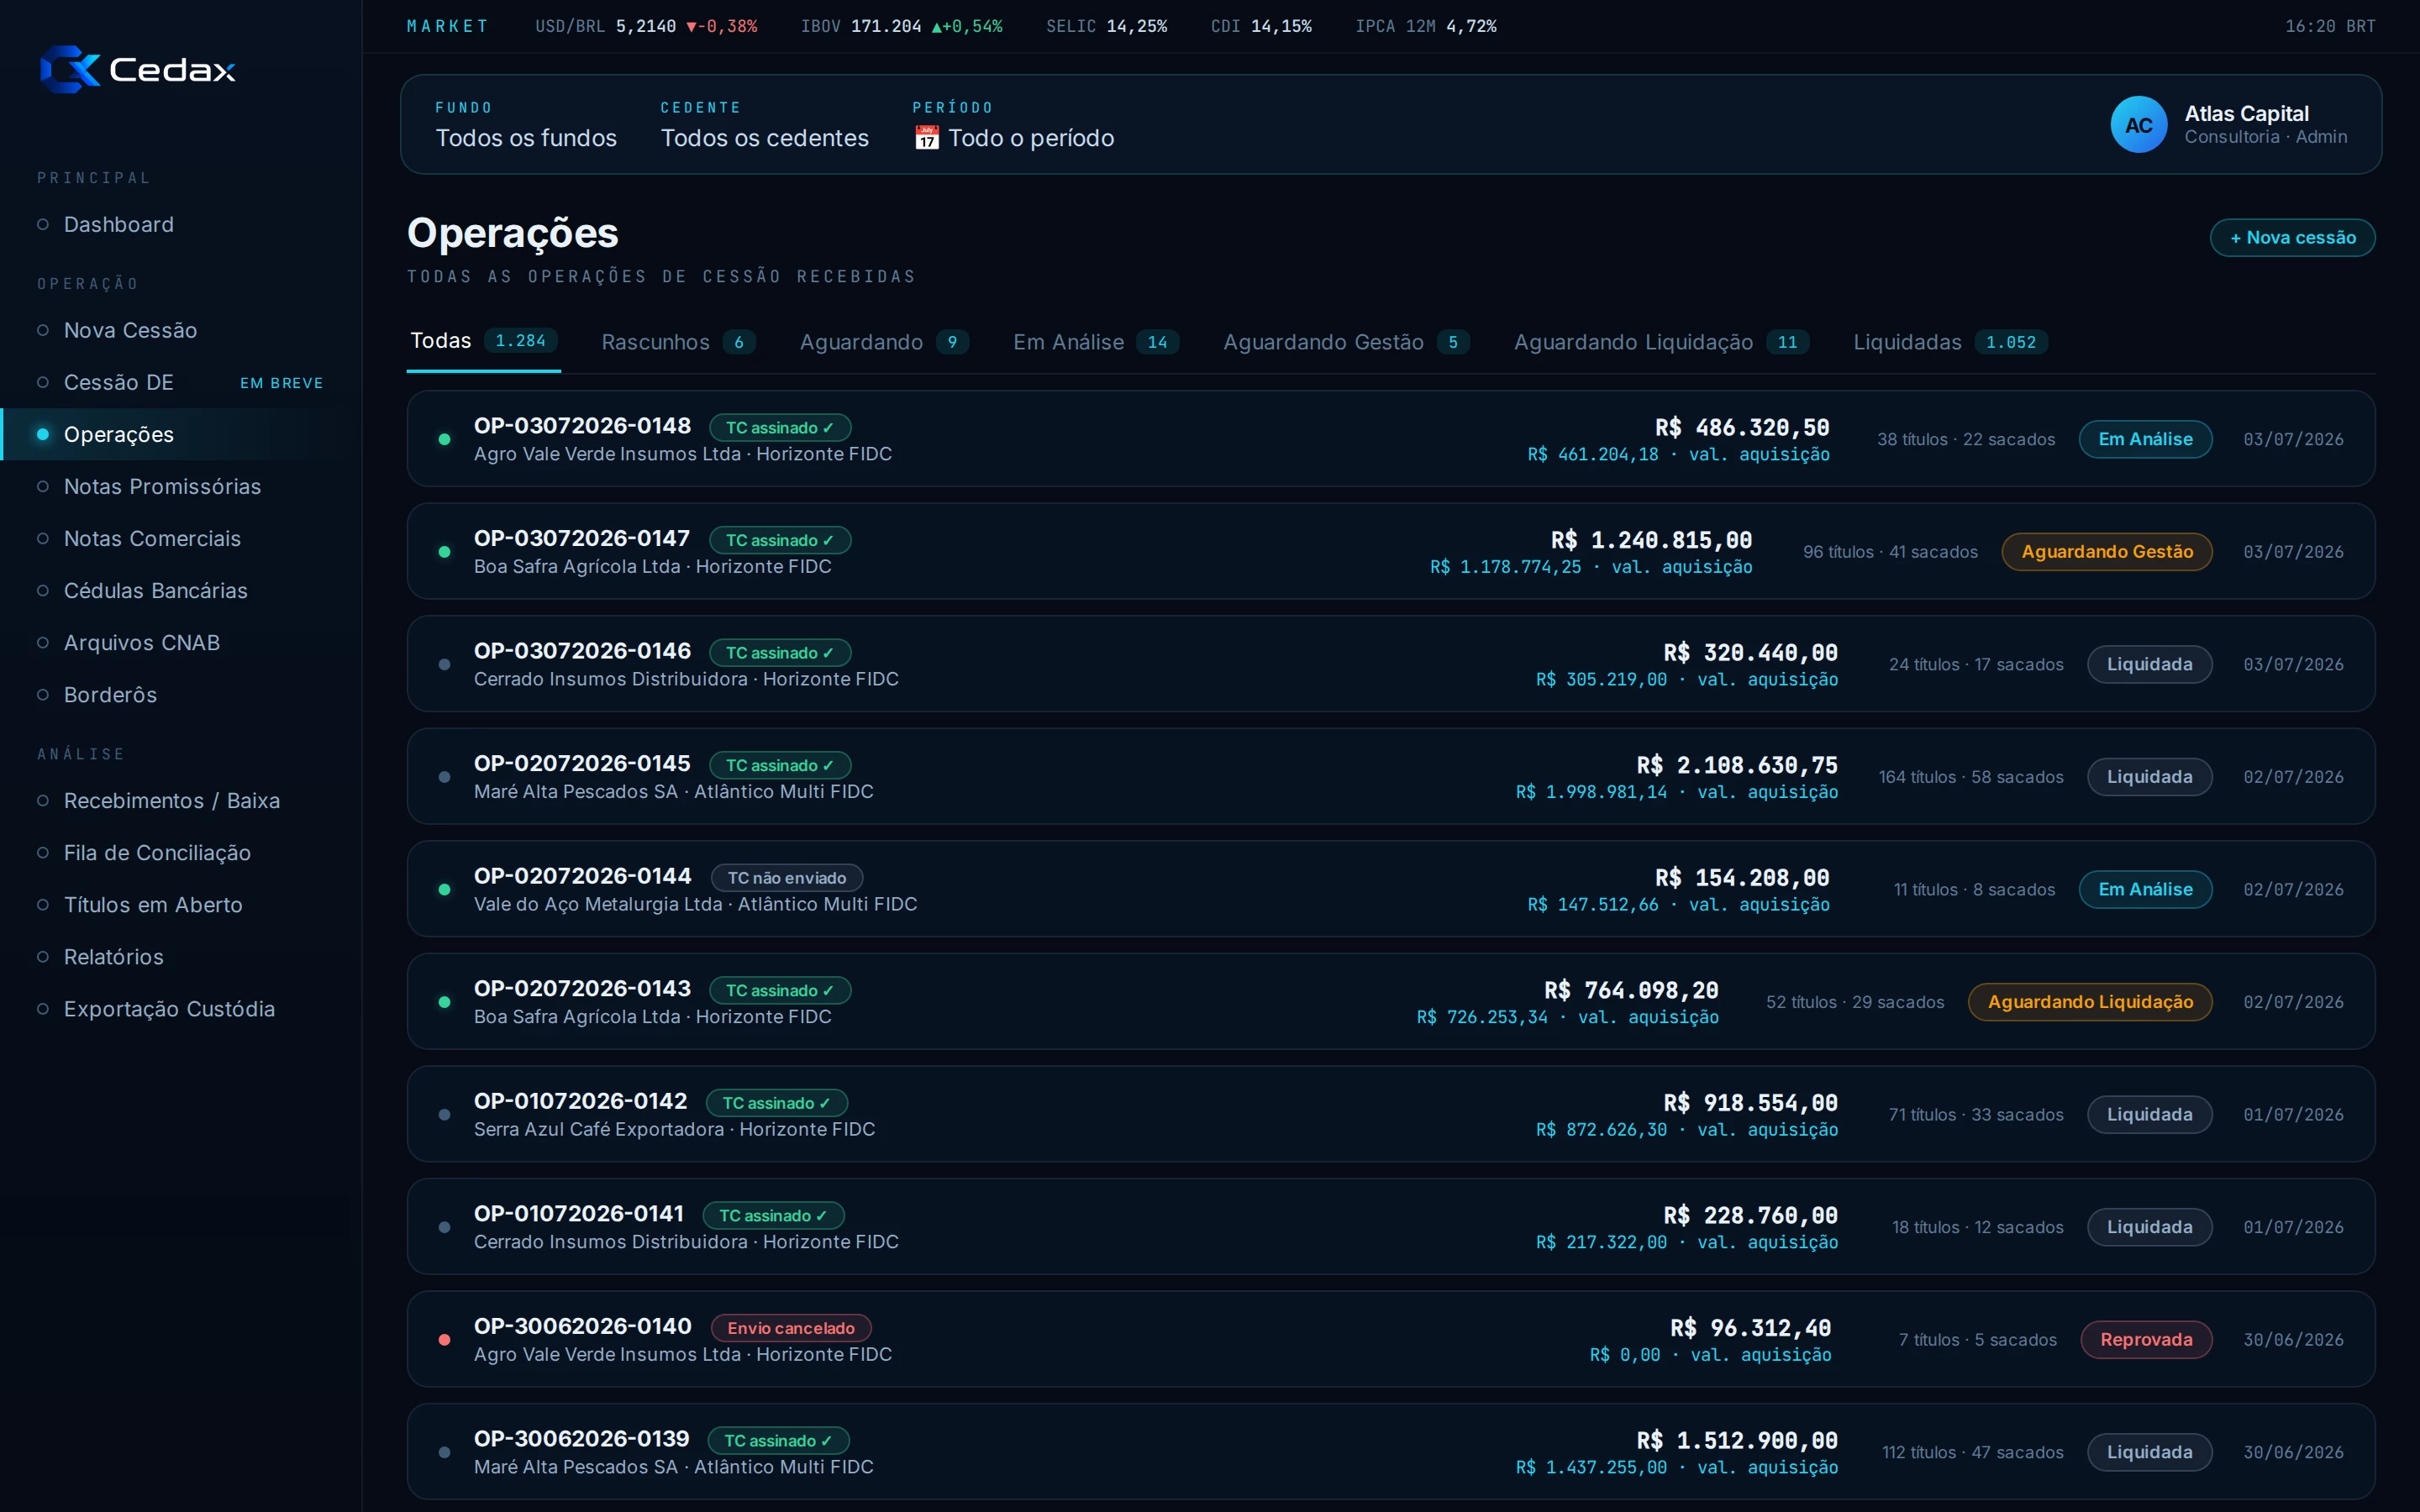
Task: Open Cédulas Bancárias in sidebar
Action: click(x=180, y=590)
